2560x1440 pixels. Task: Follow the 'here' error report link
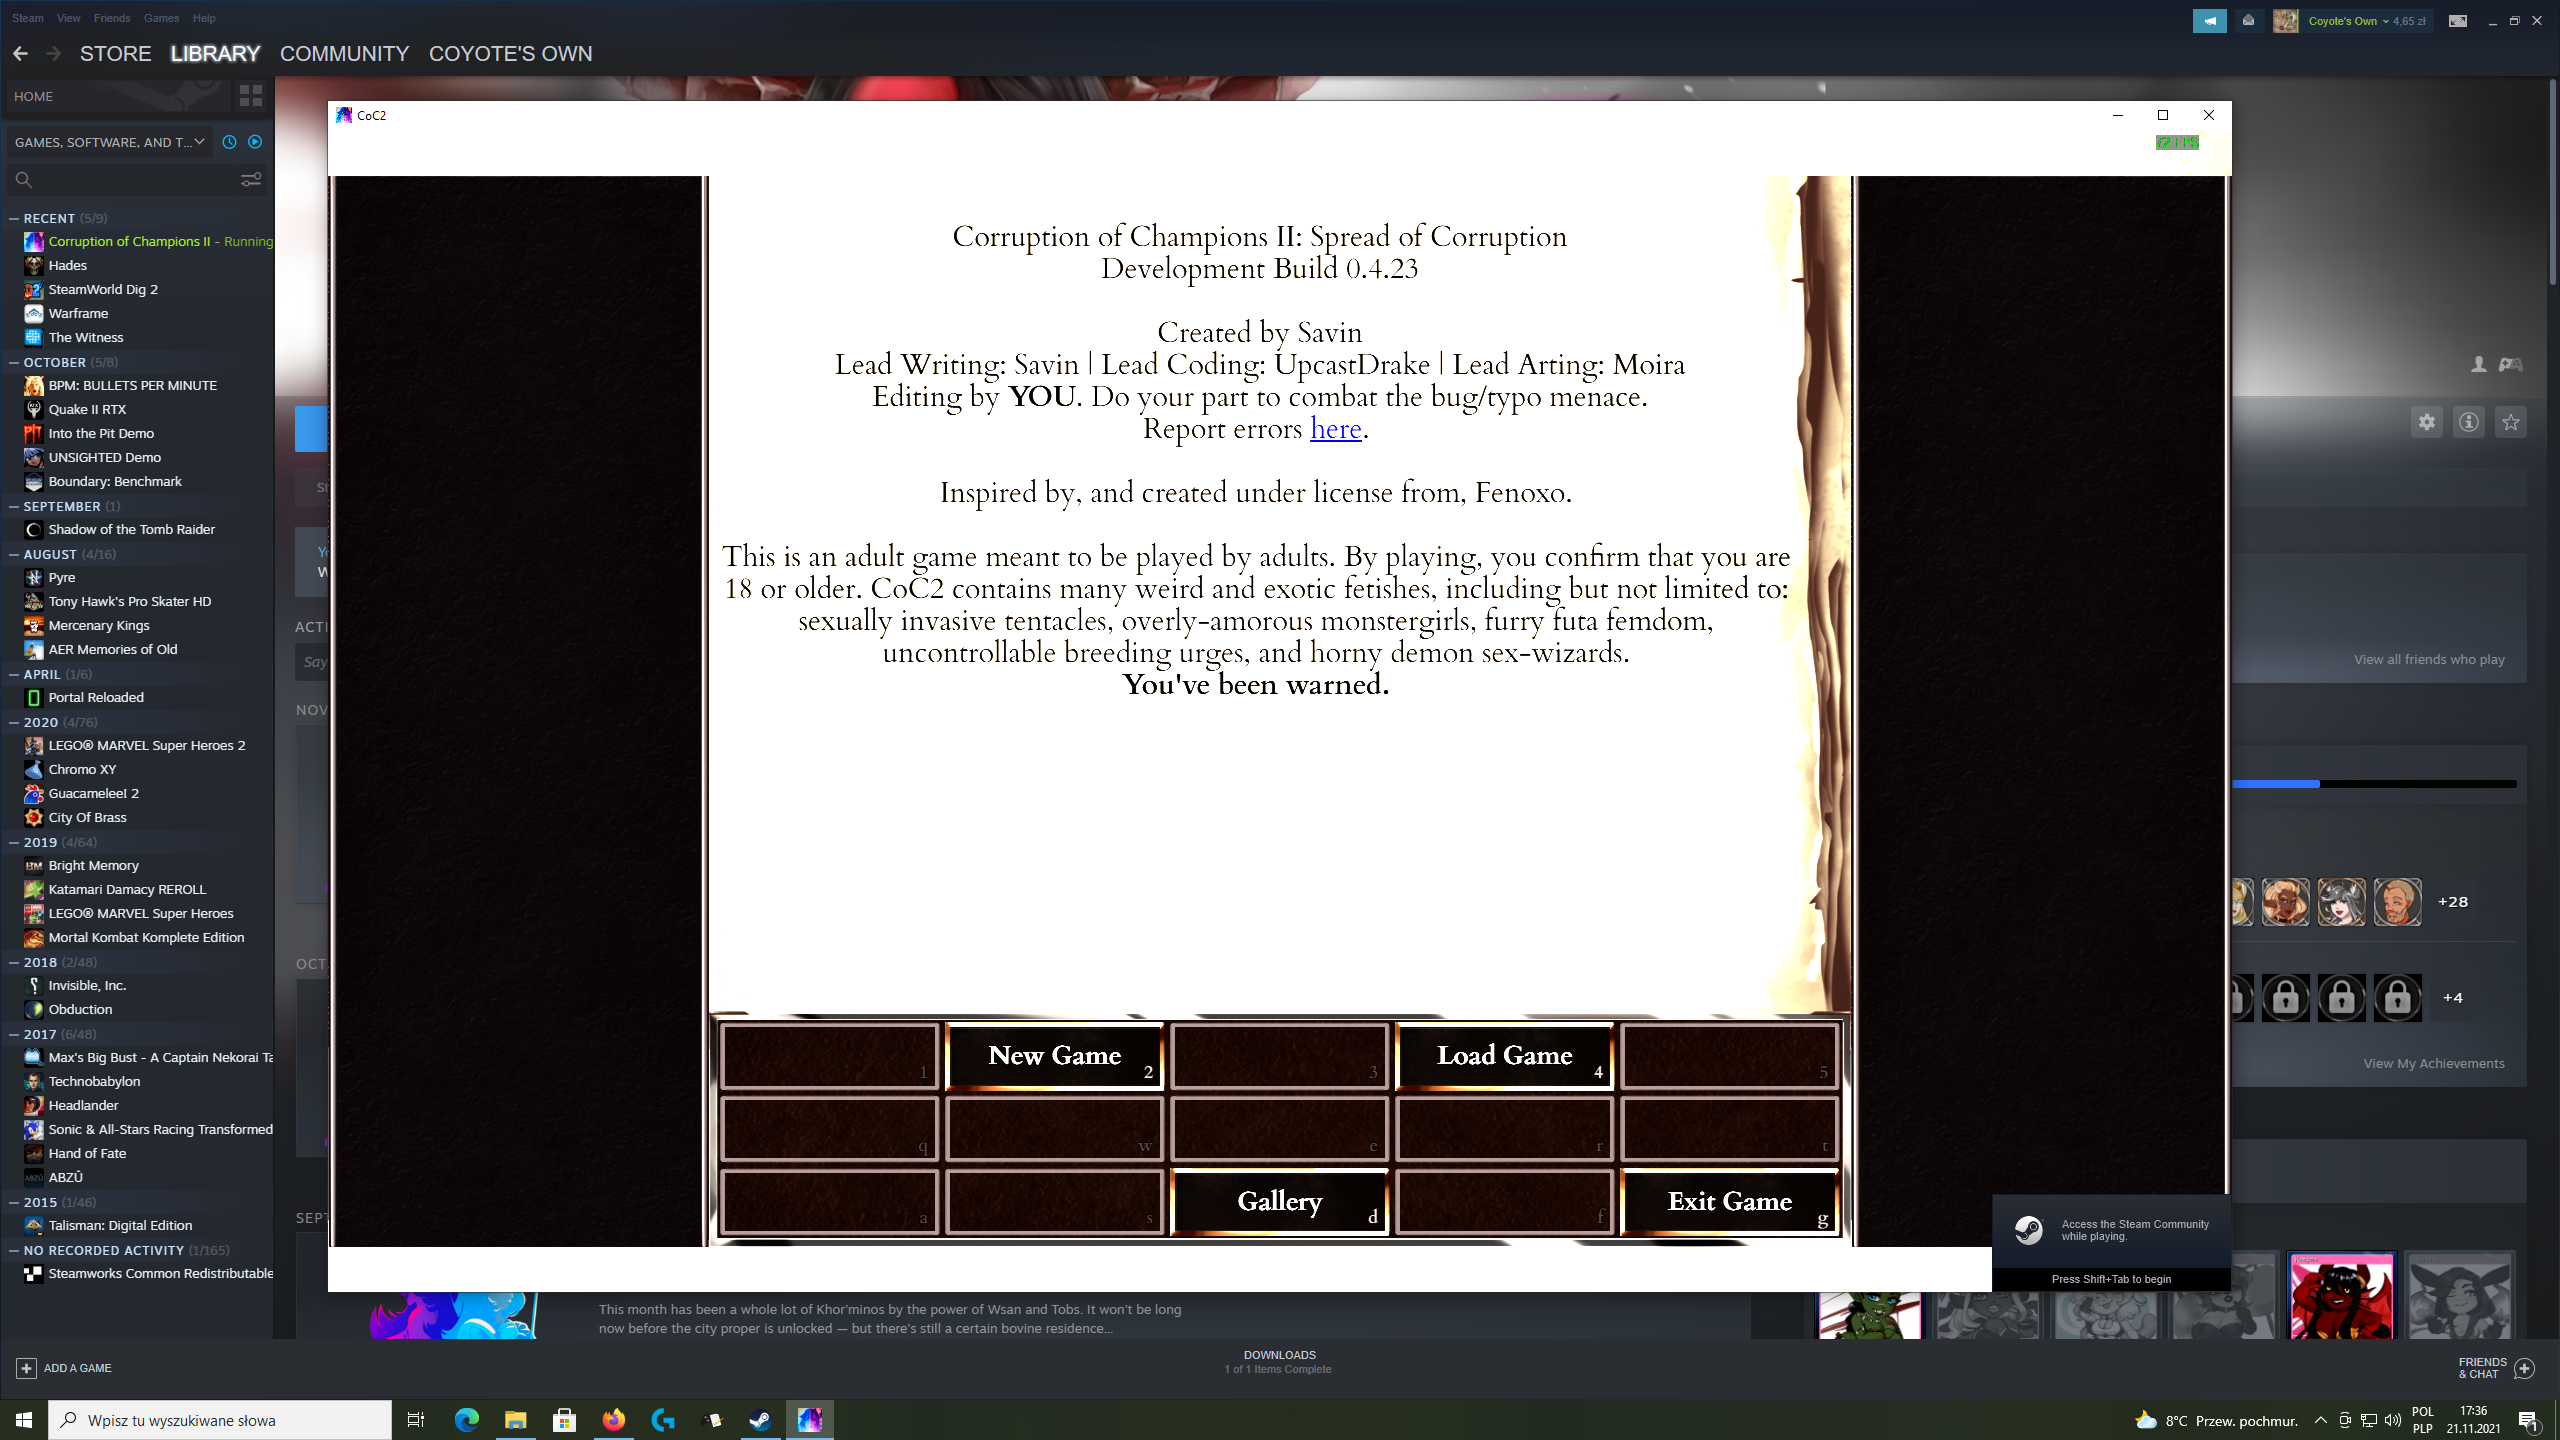tap(1336, 429)
